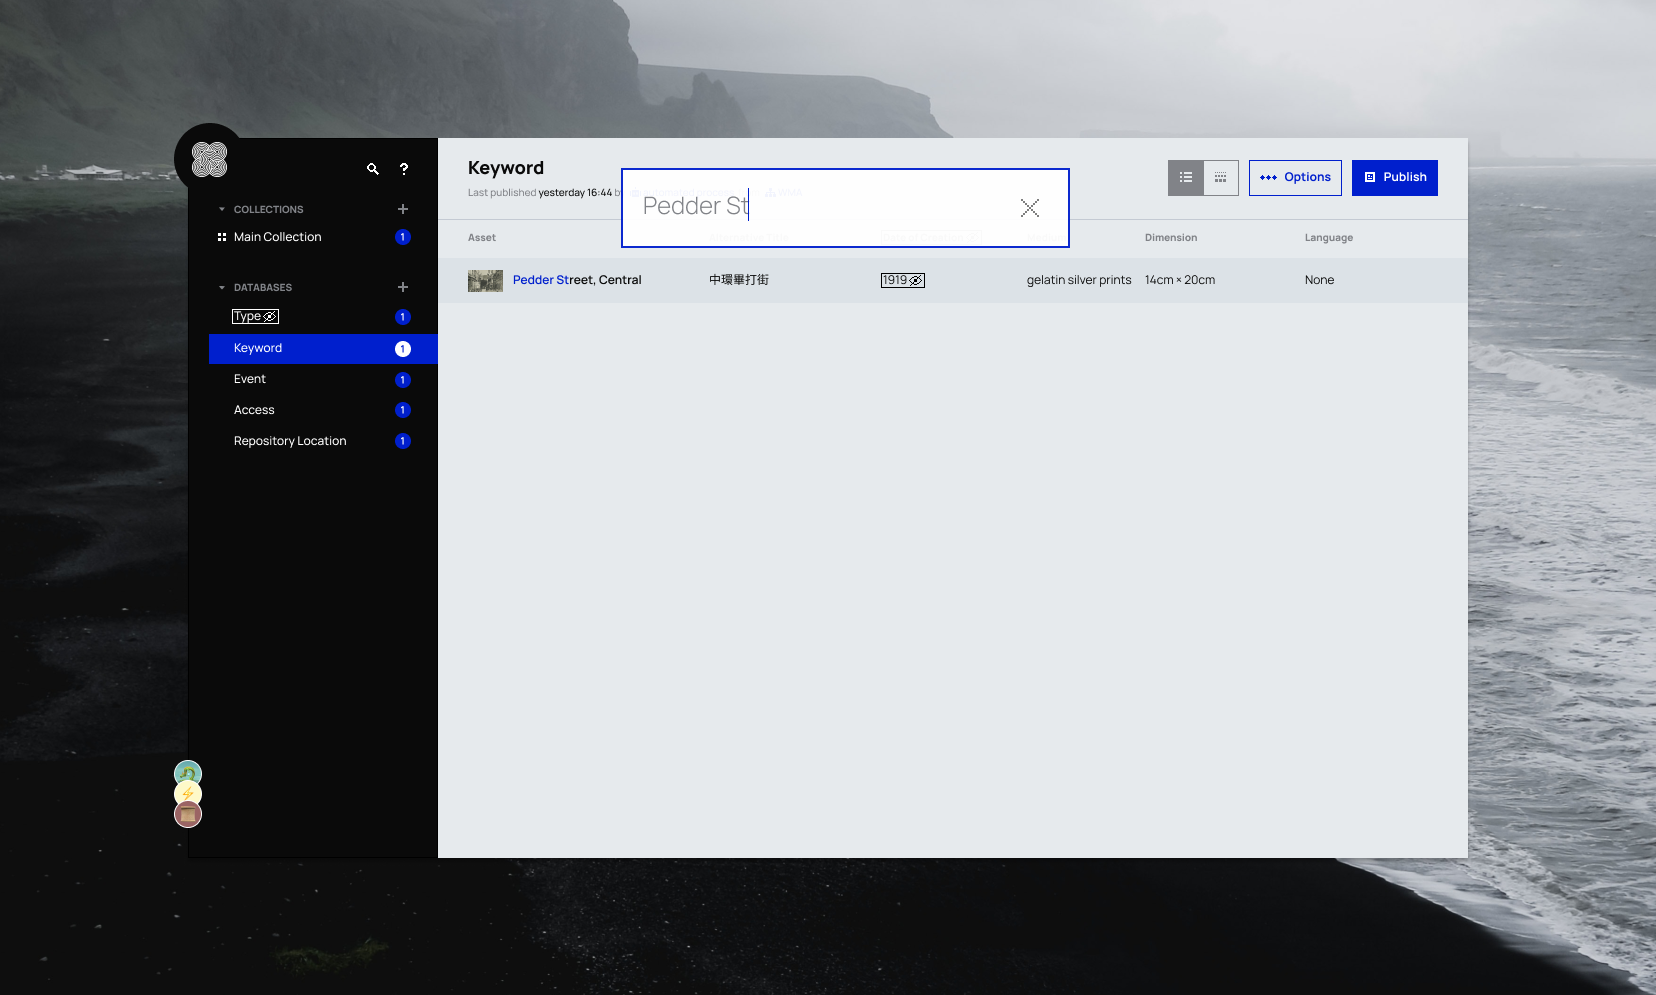Open the Access database

(254, 410)
